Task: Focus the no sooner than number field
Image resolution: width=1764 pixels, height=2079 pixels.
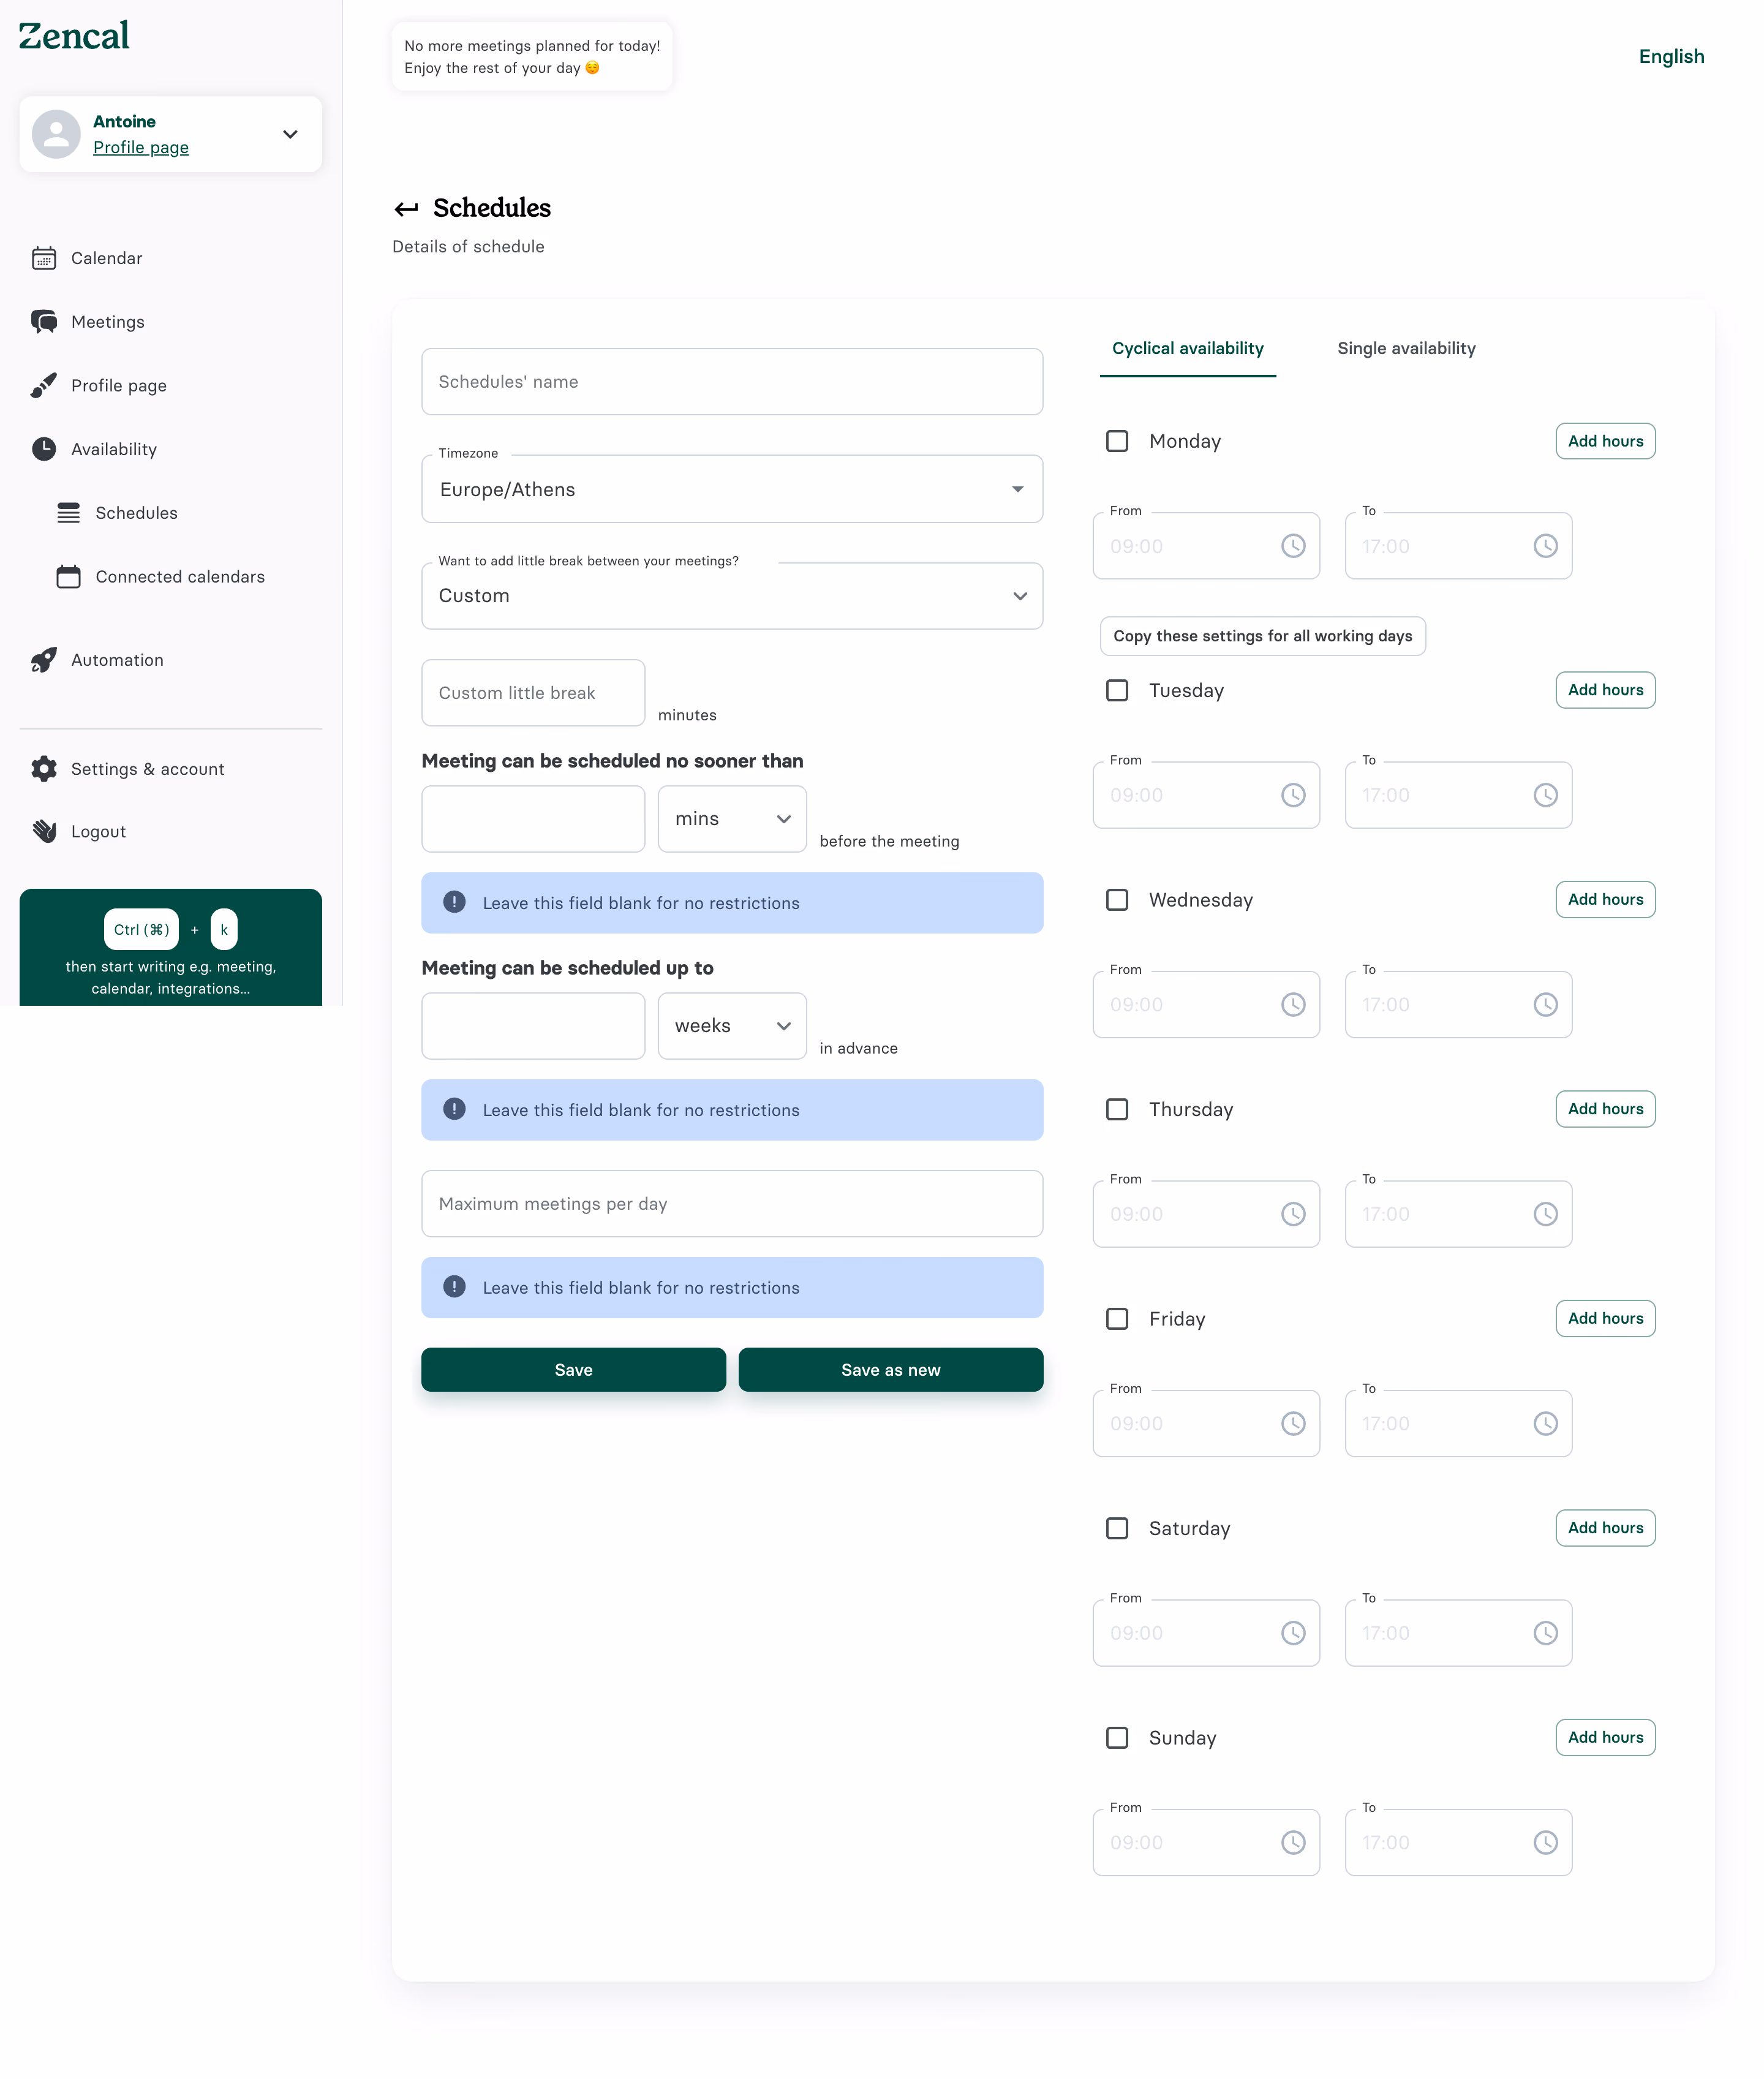Action: [x=533, y=819]
